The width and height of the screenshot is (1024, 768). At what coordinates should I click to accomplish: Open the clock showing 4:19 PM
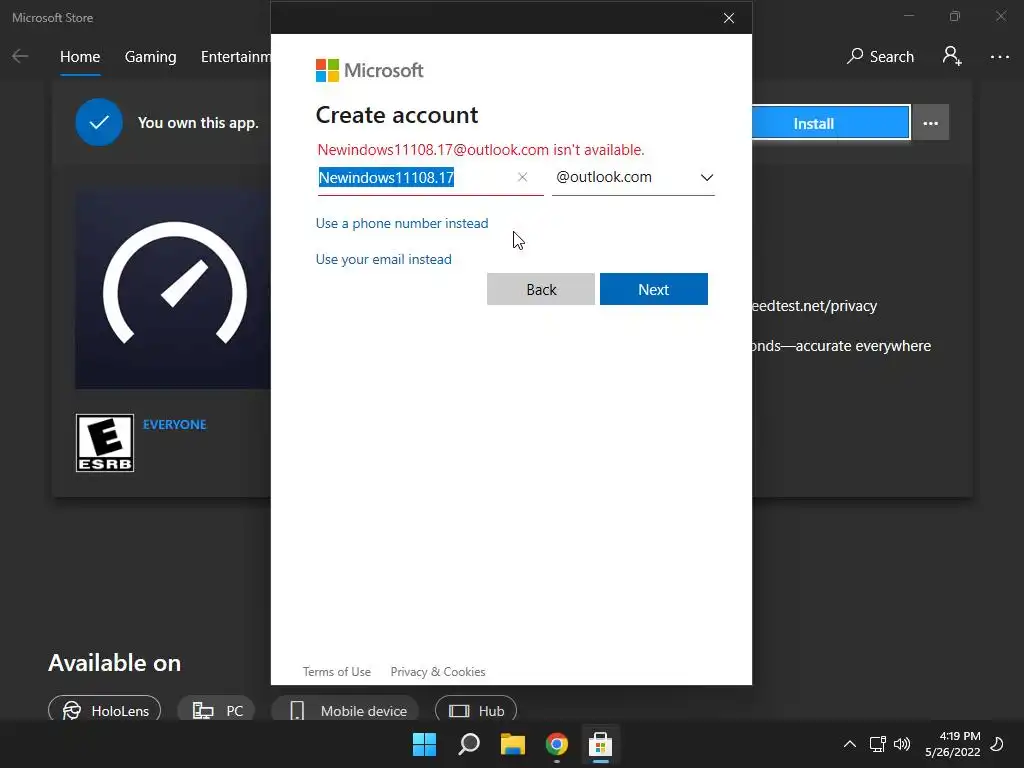(953, 744)
